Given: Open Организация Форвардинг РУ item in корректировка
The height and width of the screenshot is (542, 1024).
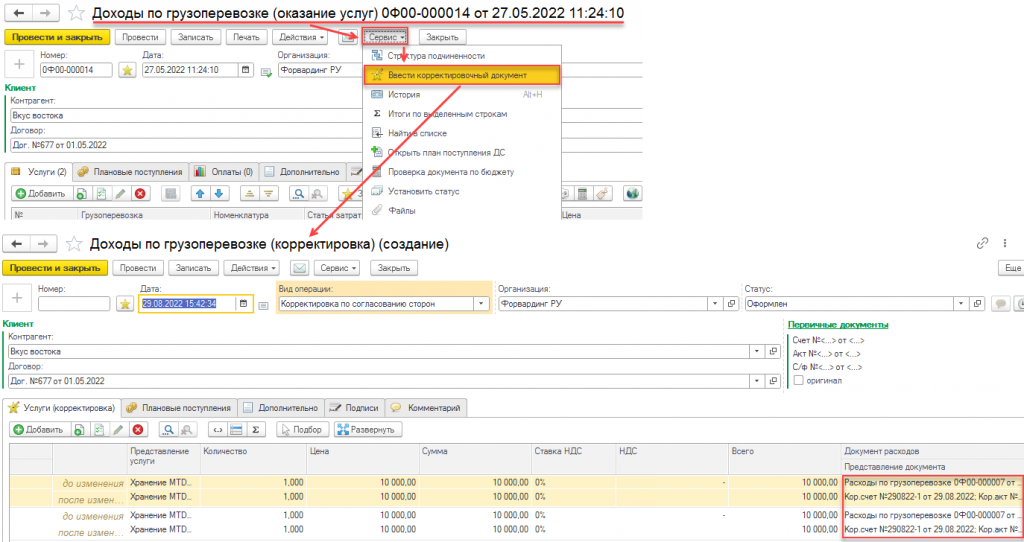Looking at the screenshot, I should pyautogui.click(x=731, y=304).
